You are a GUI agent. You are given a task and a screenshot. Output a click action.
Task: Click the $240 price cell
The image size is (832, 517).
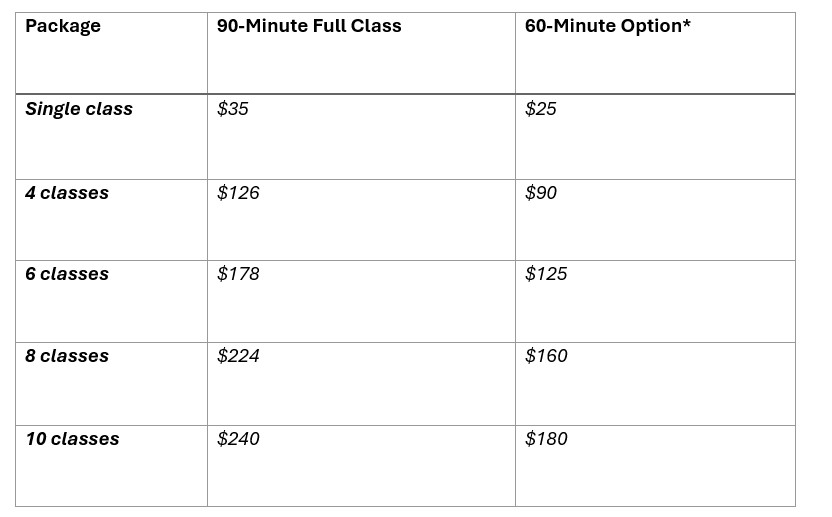[238, 439]
